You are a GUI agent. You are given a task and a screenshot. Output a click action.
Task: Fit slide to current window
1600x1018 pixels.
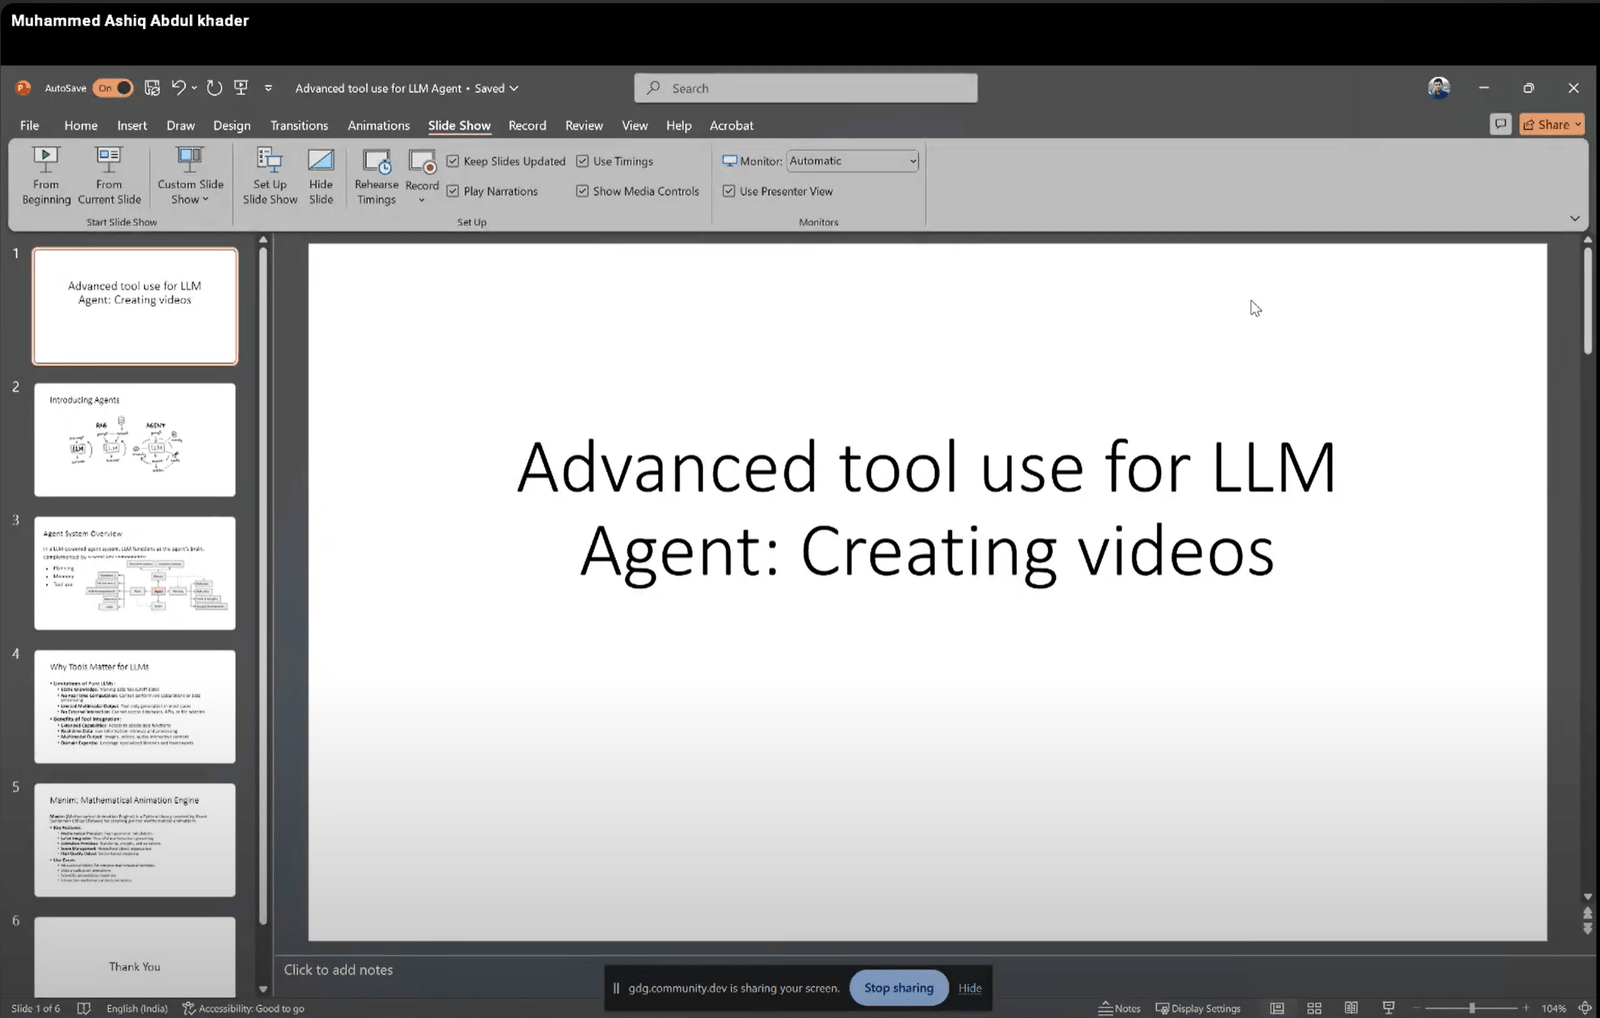[1585, 1008]
